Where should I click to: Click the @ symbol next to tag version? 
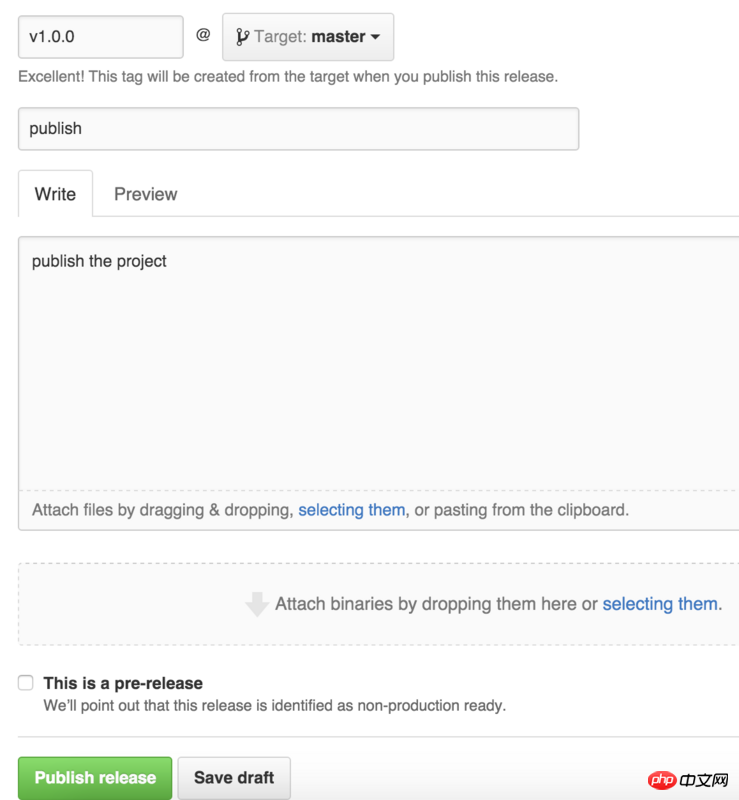point(203,35)
